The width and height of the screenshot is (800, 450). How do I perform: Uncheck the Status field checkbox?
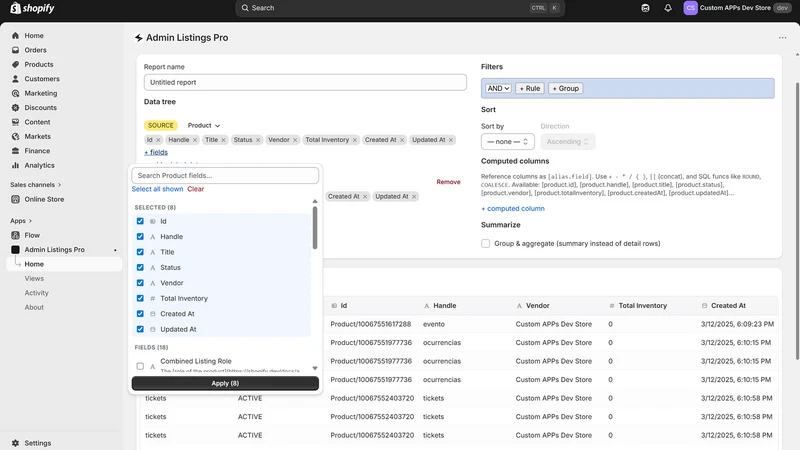(x=140, y=267)
